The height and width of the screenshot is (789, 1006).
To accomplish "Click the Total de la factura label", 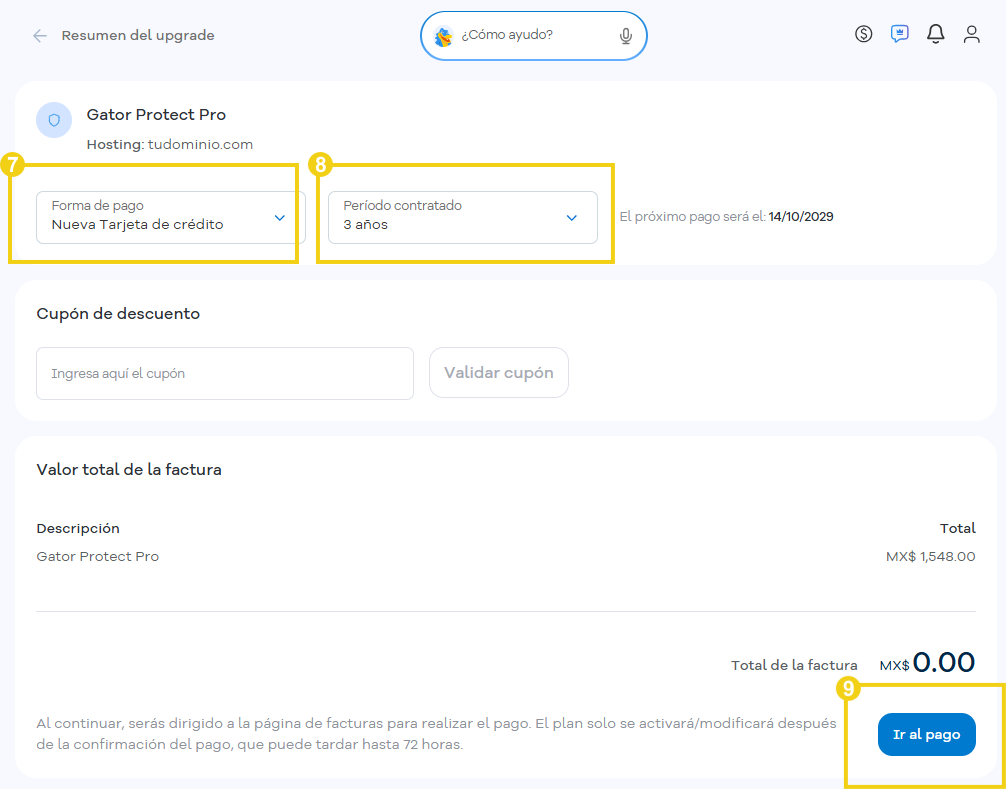I will click(794, 666).
